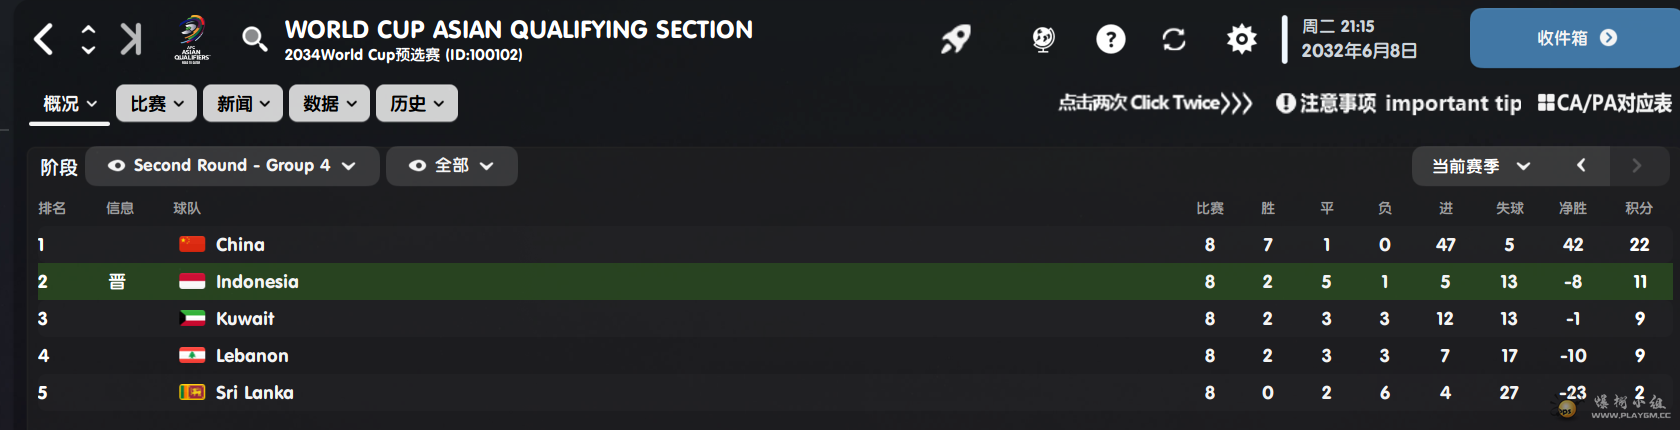Screen dimensions: 1680x430
Task: Open the help question mark icon
Action: 1110,39
